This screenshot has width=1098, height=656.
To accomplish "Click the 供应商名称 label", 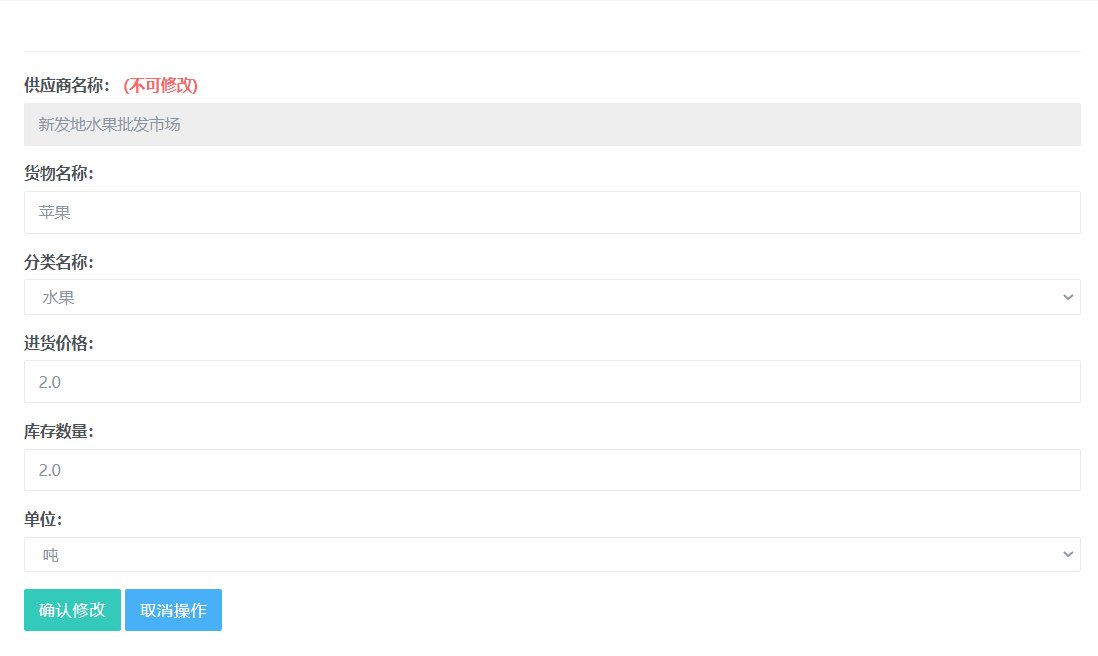I will click(67, 85).
